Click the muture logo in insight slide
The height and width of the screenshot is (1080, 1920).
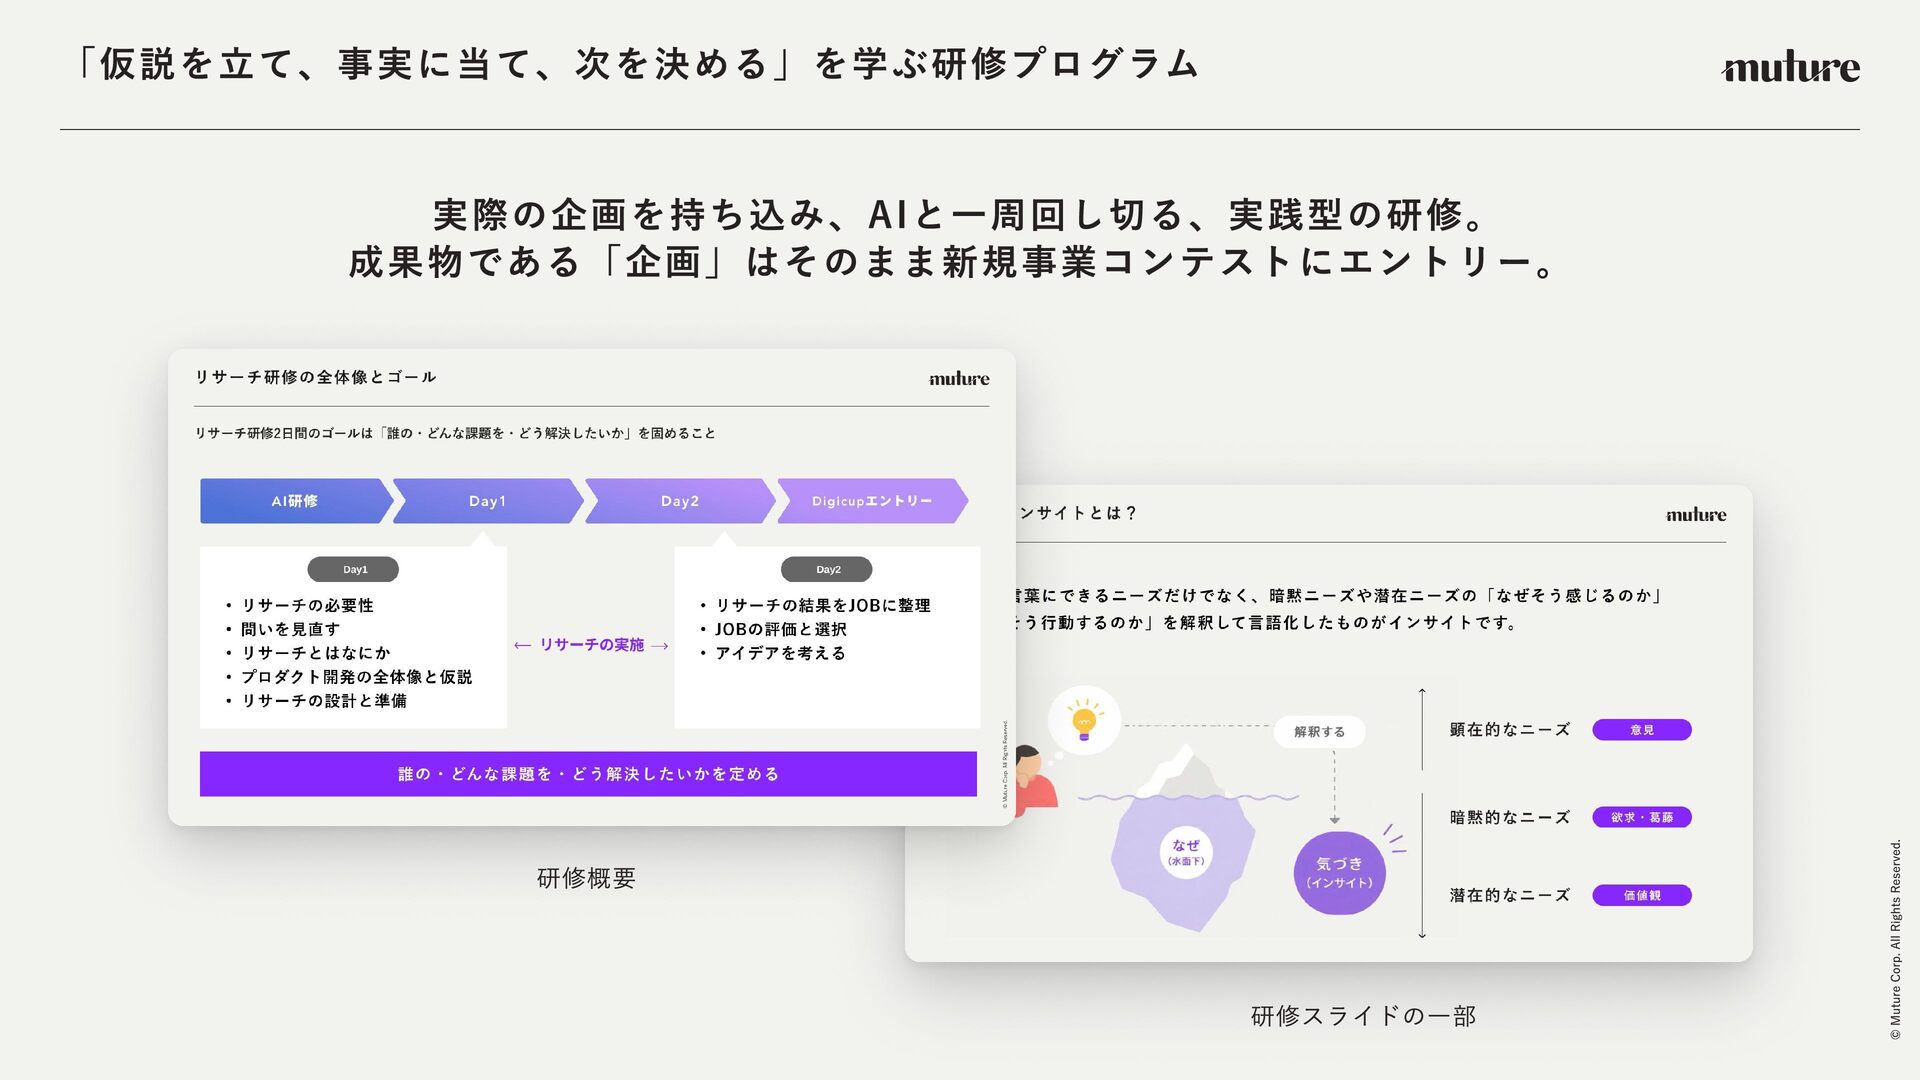click(x=1696, y=514)
